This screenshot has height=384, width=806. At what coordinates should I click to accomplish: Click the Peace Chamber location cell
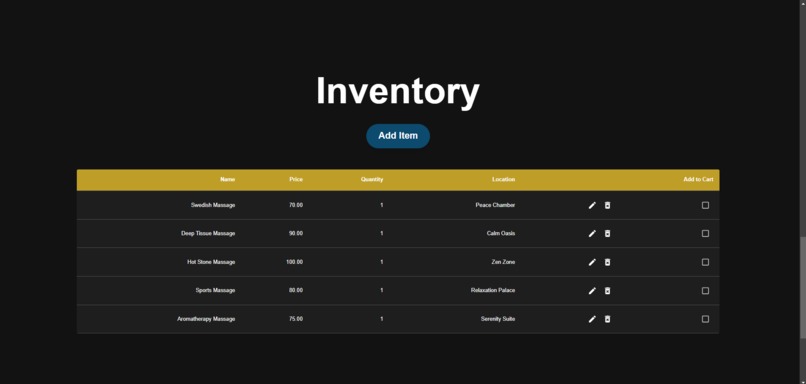point(495,205)
